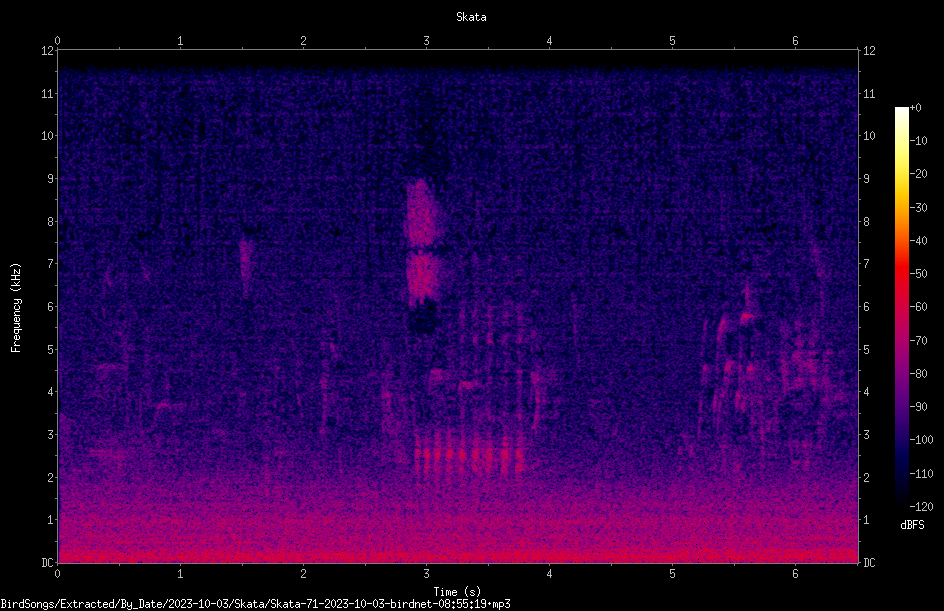
Task: Click the "-120" value on the color scale
Action: (921, 507)
